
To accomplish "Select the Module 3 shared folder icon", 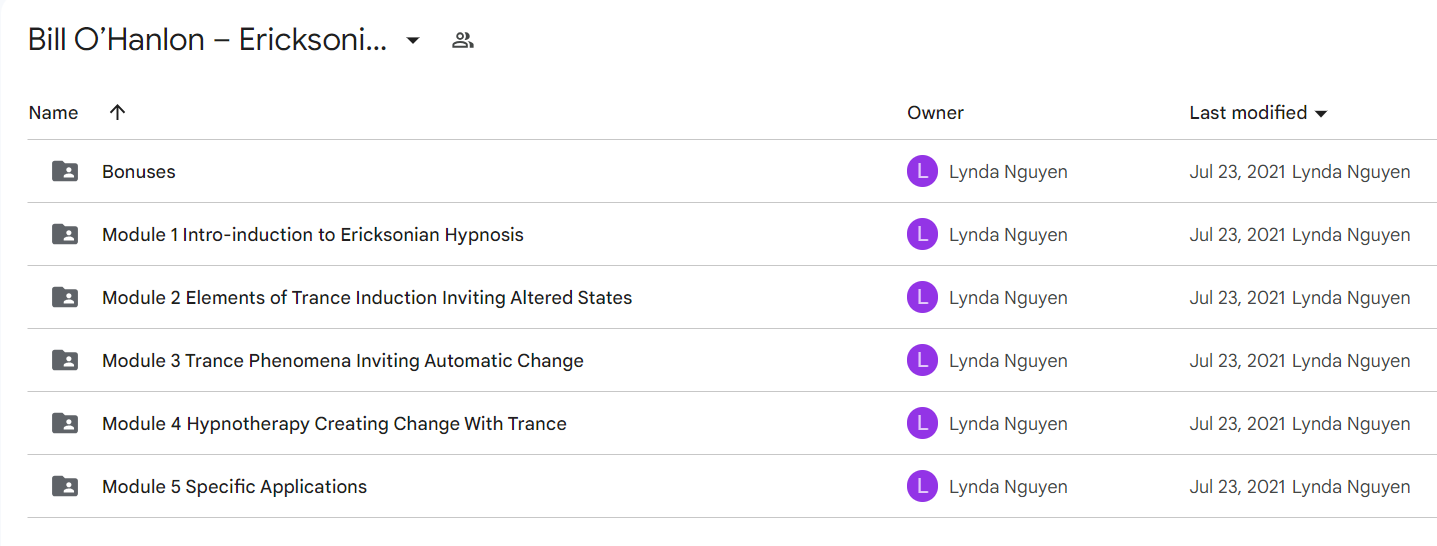I will [x=65, y=360].
